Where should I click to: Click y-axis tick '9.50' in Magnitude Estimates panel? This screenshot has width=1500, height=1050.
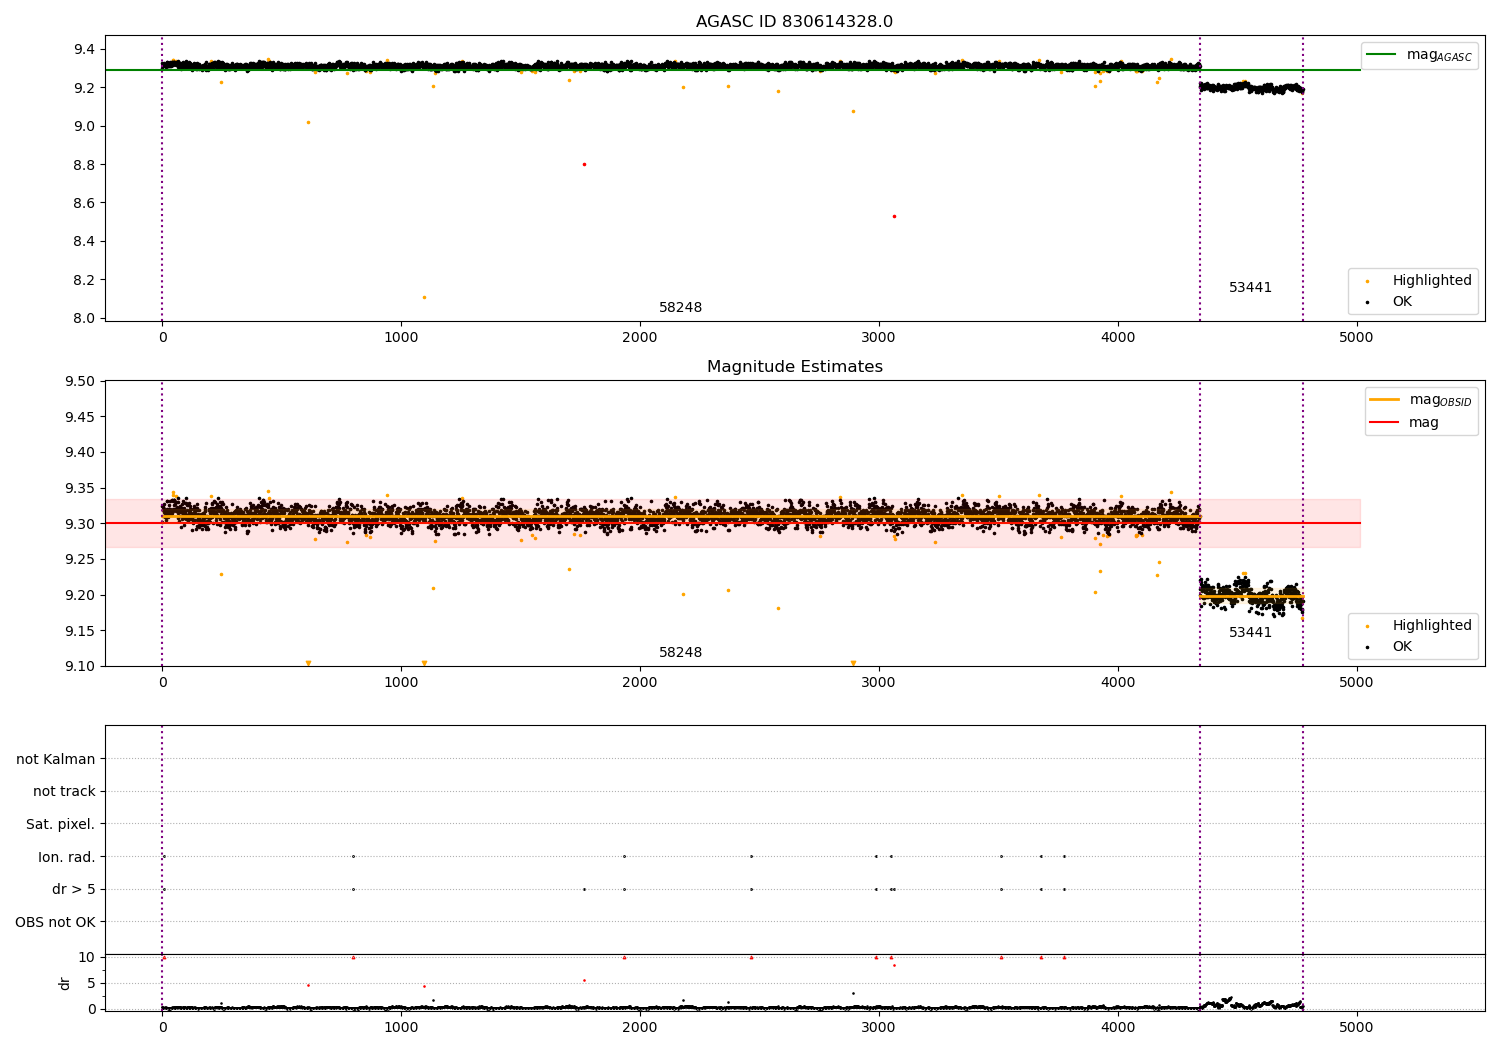pos(82,382)
